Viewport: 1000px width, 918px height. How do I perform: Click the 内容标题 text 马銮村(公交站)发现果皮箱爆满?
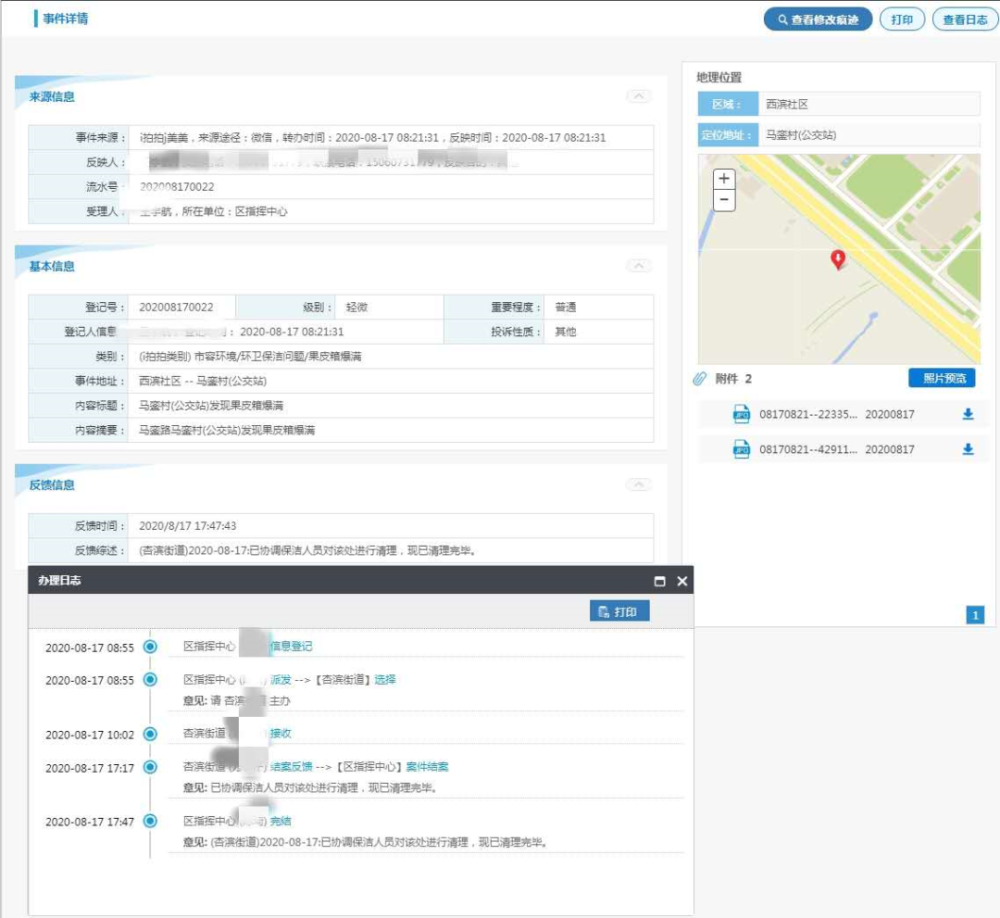pos(211,406)
